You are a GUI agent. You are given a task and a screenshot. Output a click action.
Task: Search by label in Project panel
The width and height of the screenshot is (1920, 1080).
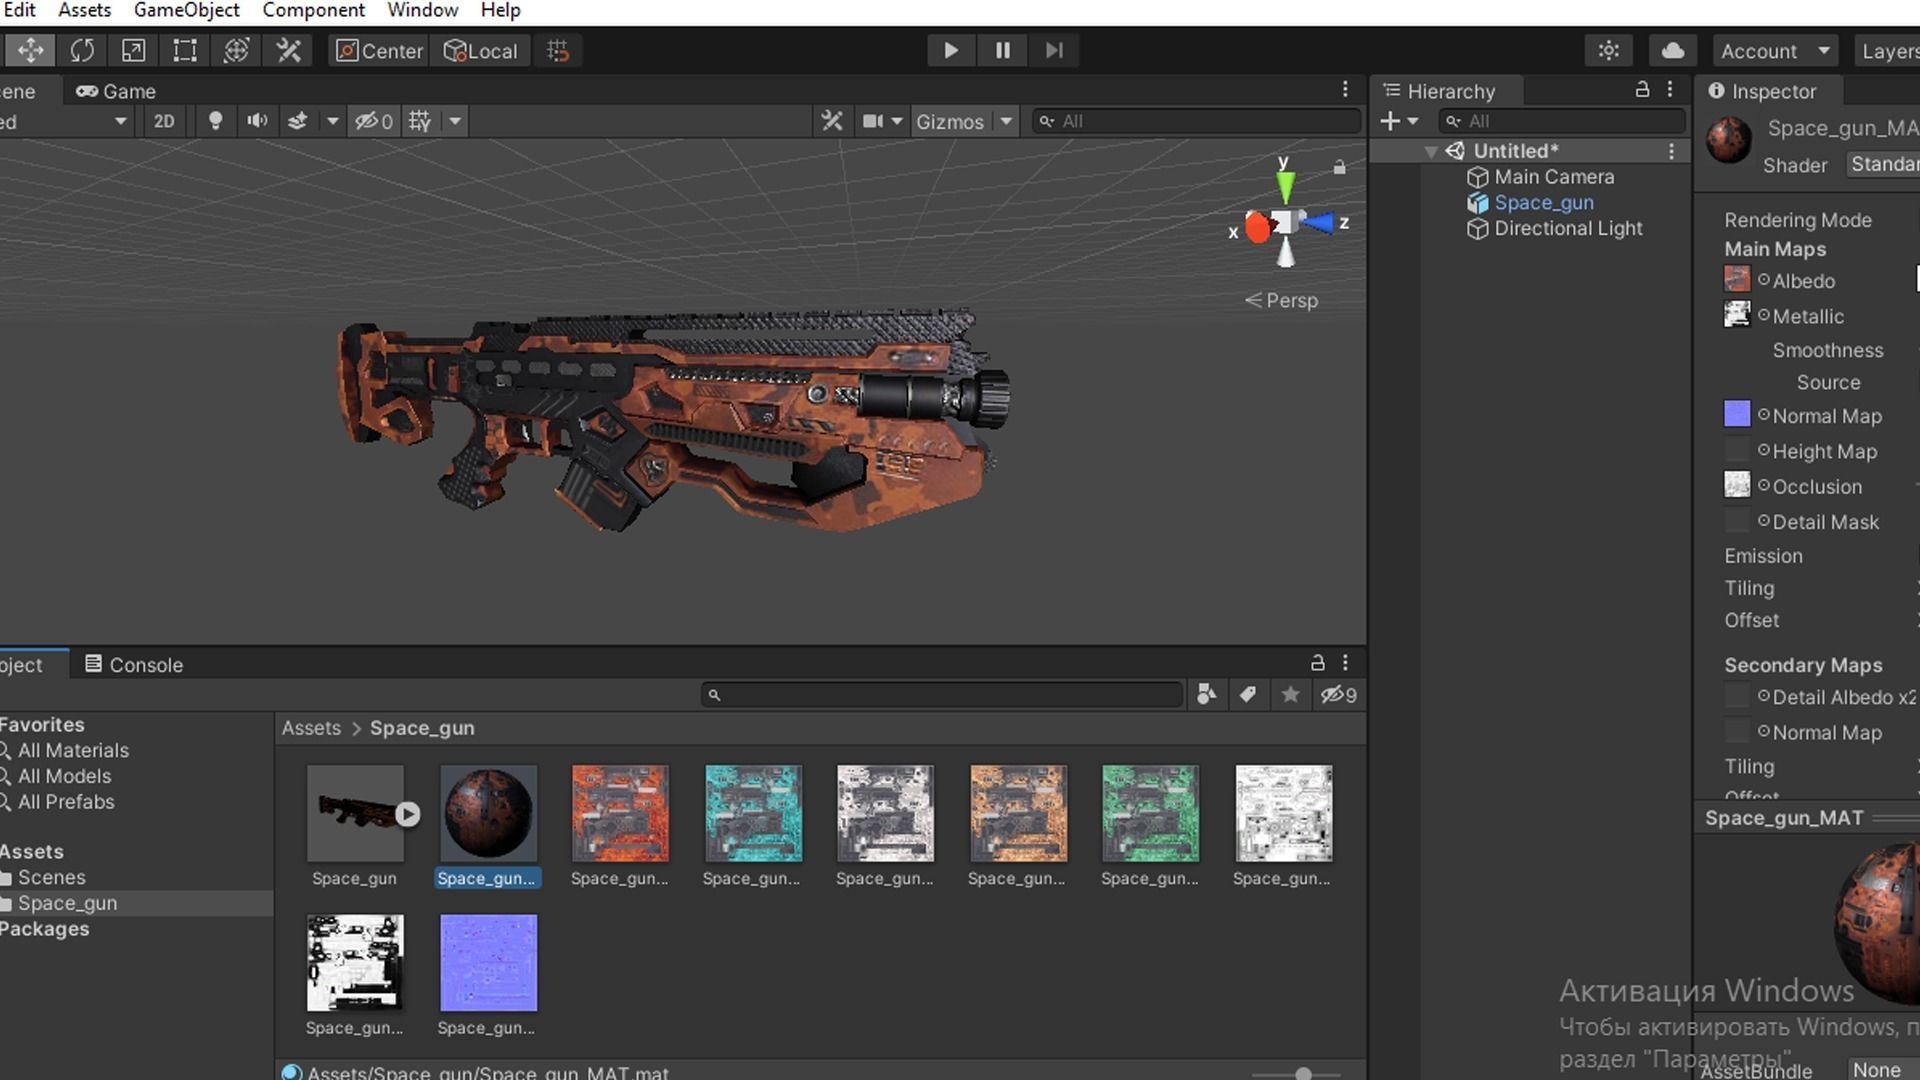tap(1247, 695)
